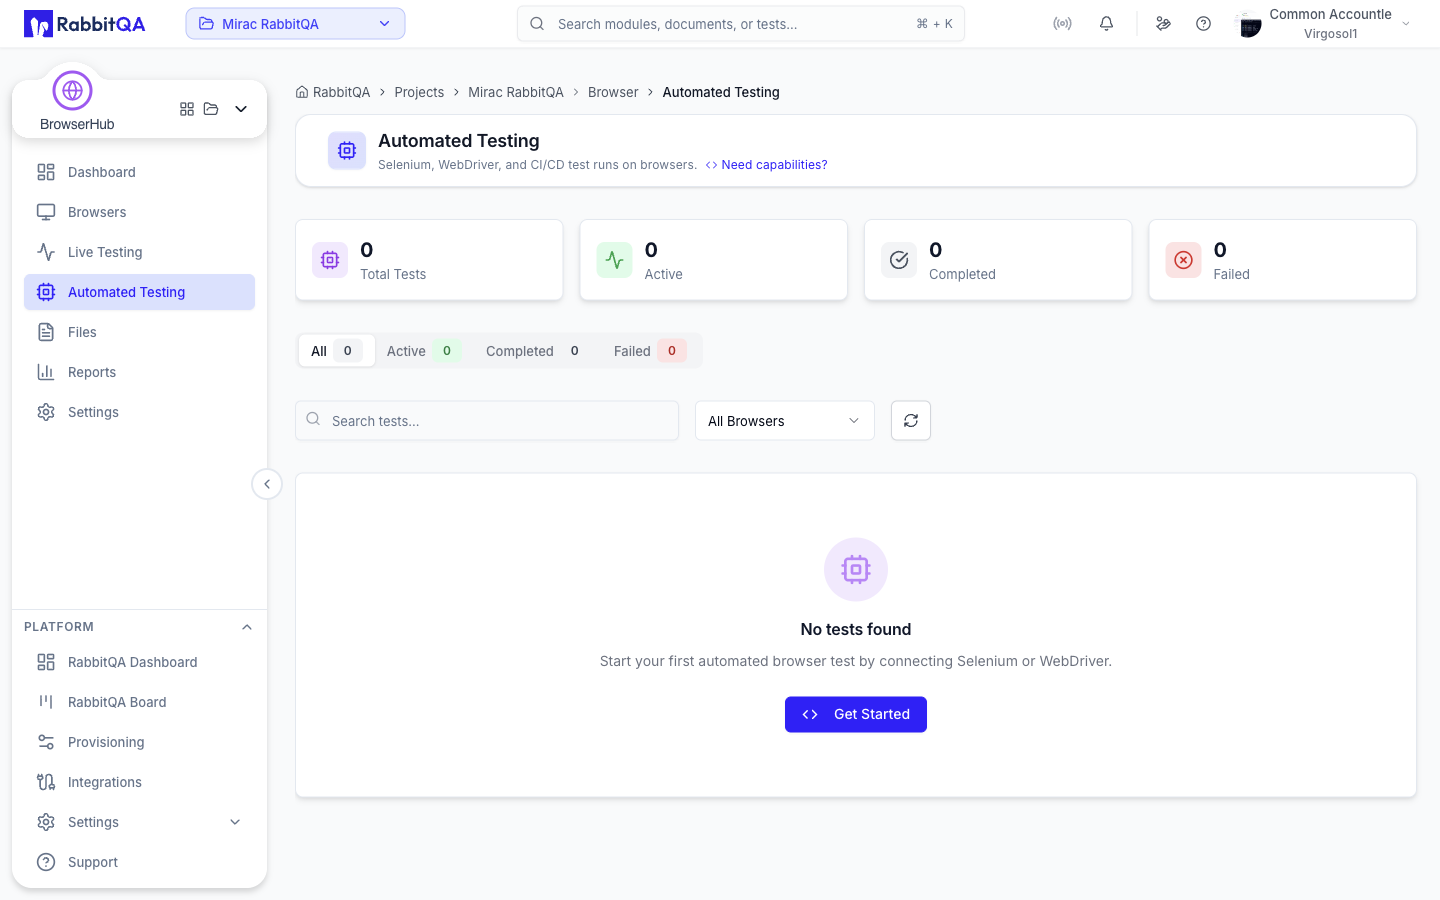The height and width of the screenshot is (900, 1440).
Task: Open the All Browsers filter dropdown
Action: tap(785, 421)
